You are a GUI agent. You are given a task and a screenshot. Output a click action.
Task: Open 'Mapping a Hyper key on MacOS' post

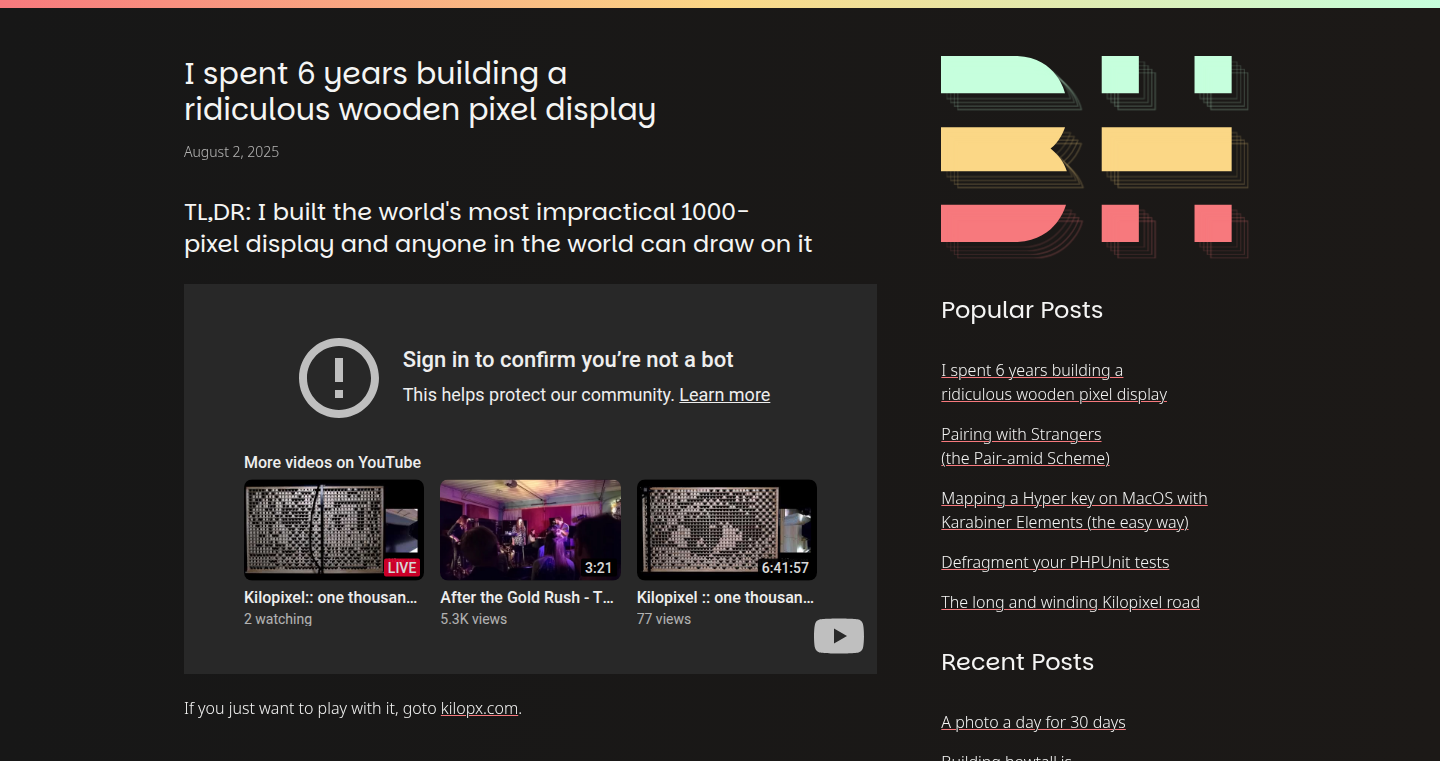(1074, 510)
